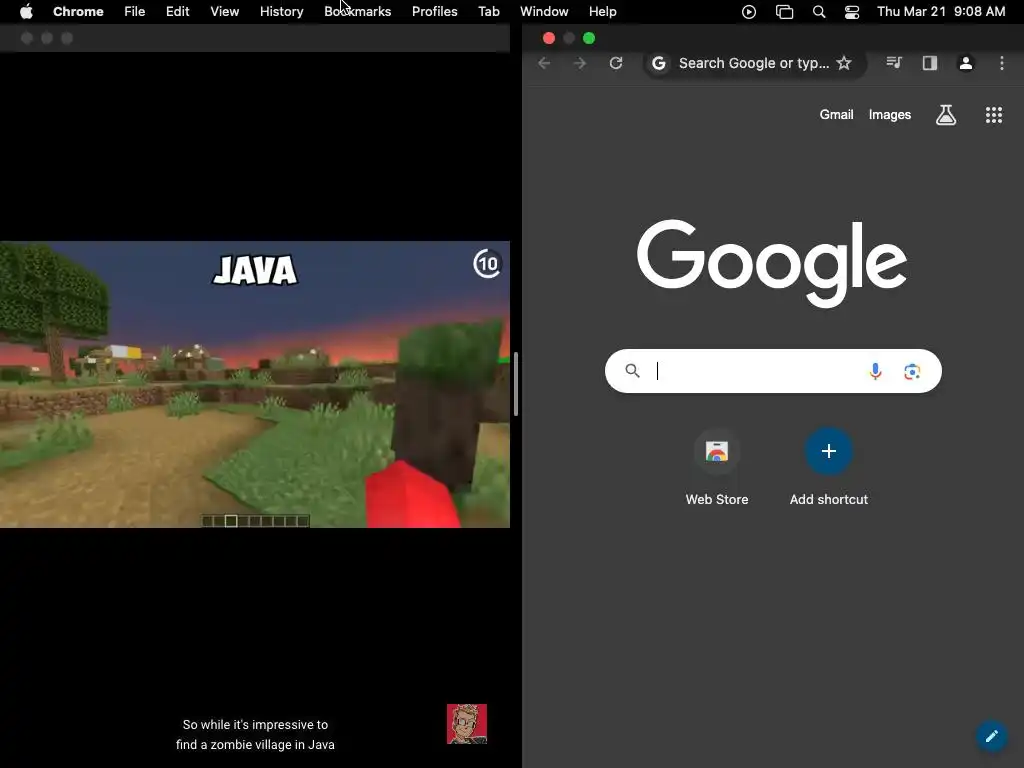This screenshot has height=768, width=1024.
Task: Open the Profiles menu
Action: click(x=434, y=11)
